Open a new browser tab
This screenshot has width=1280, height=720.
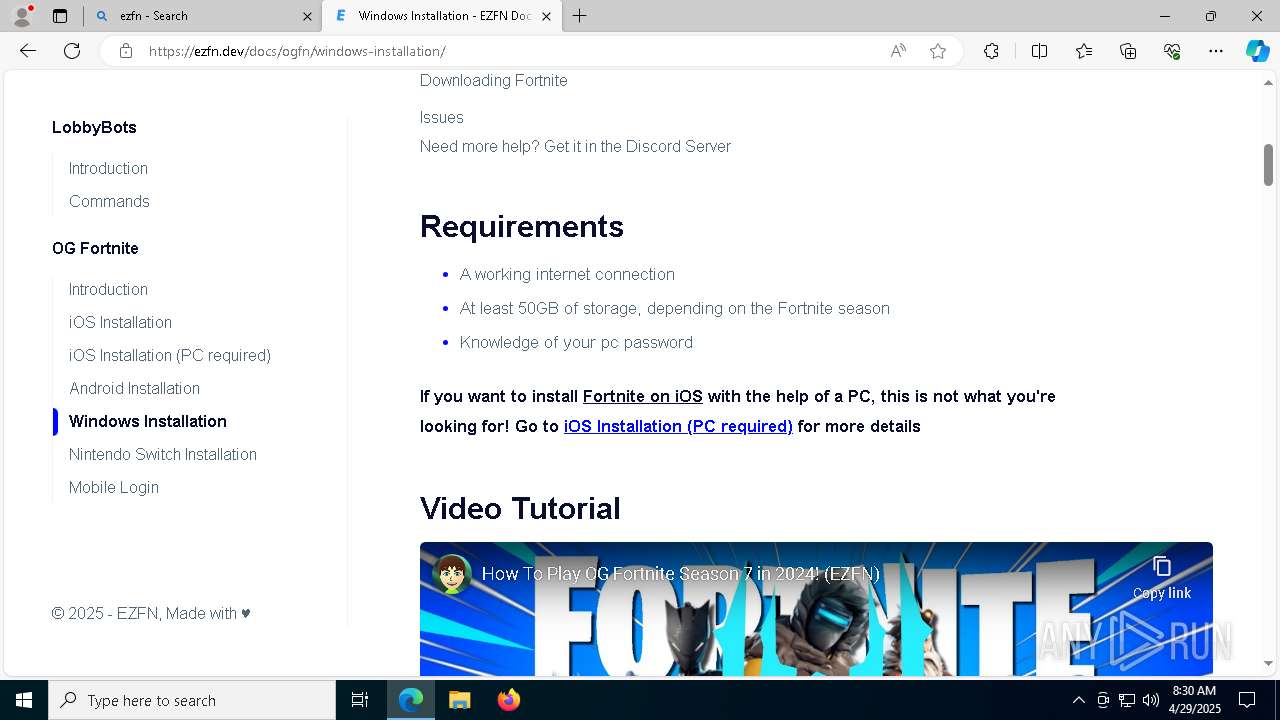click(x=580, y=16)
